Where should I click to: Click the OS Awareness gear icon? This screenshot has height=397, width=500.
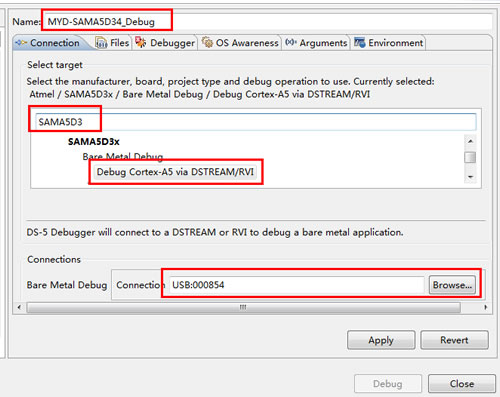[x=207, y=43]
